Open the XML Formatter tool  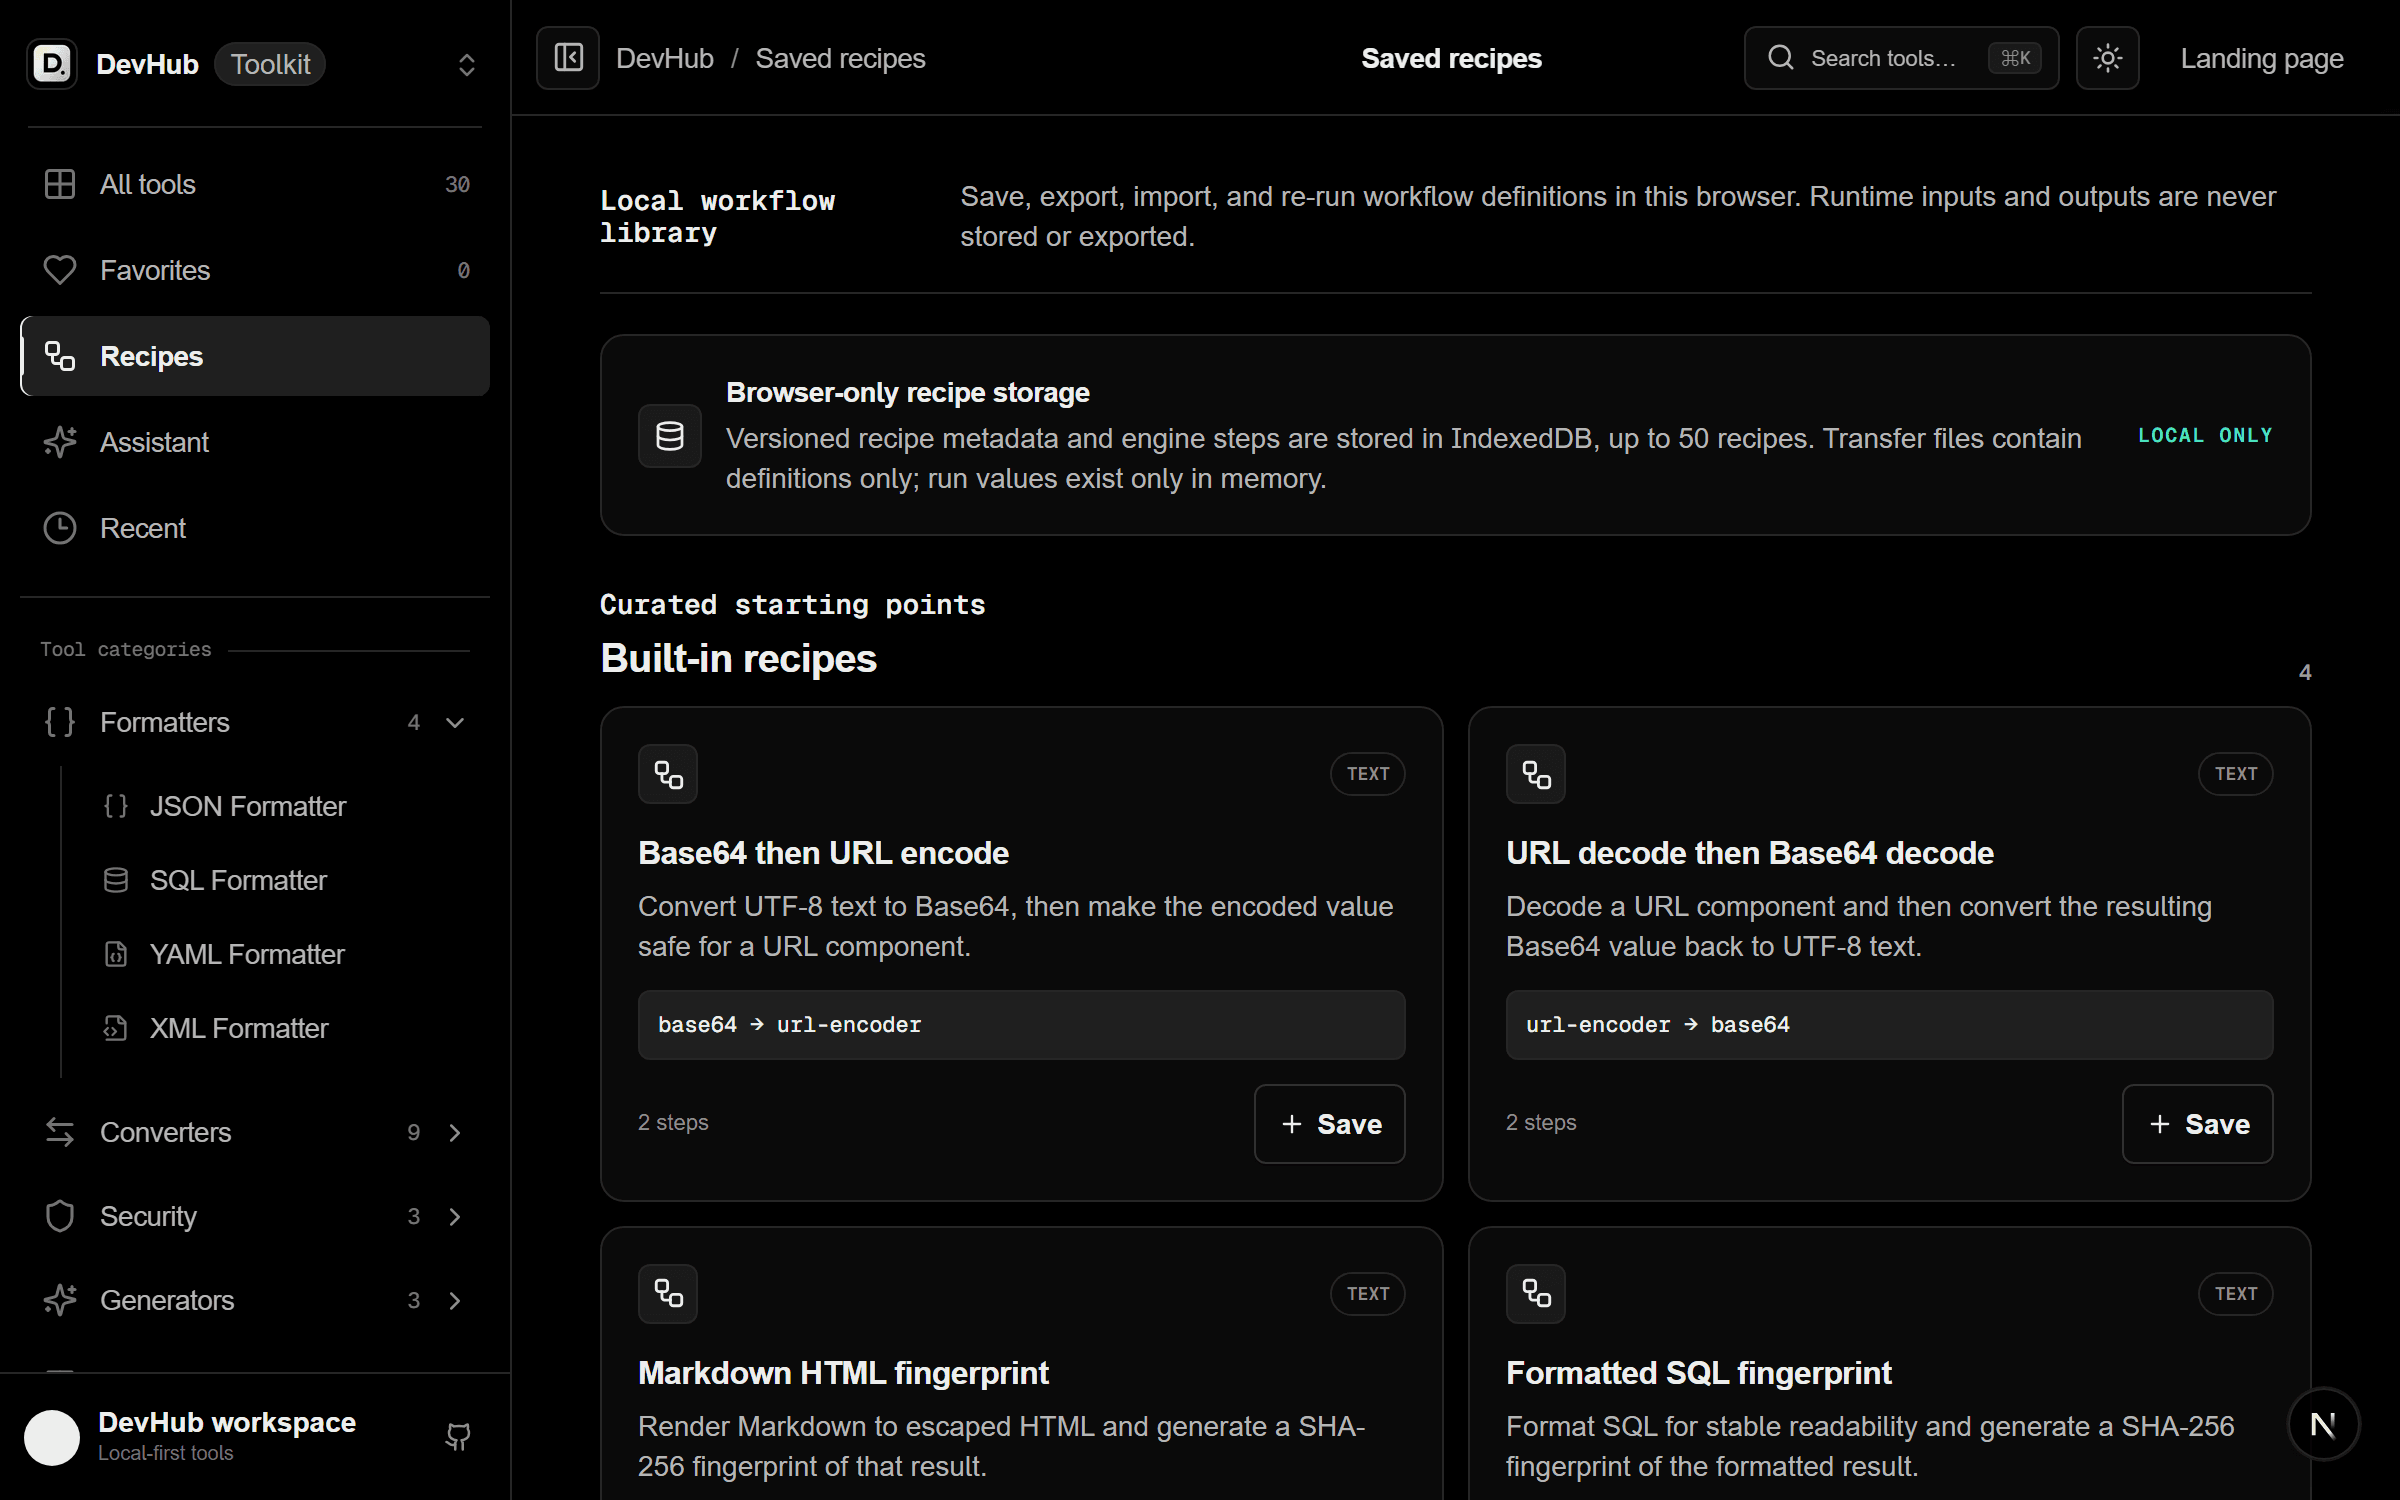tap(285, 1028)
